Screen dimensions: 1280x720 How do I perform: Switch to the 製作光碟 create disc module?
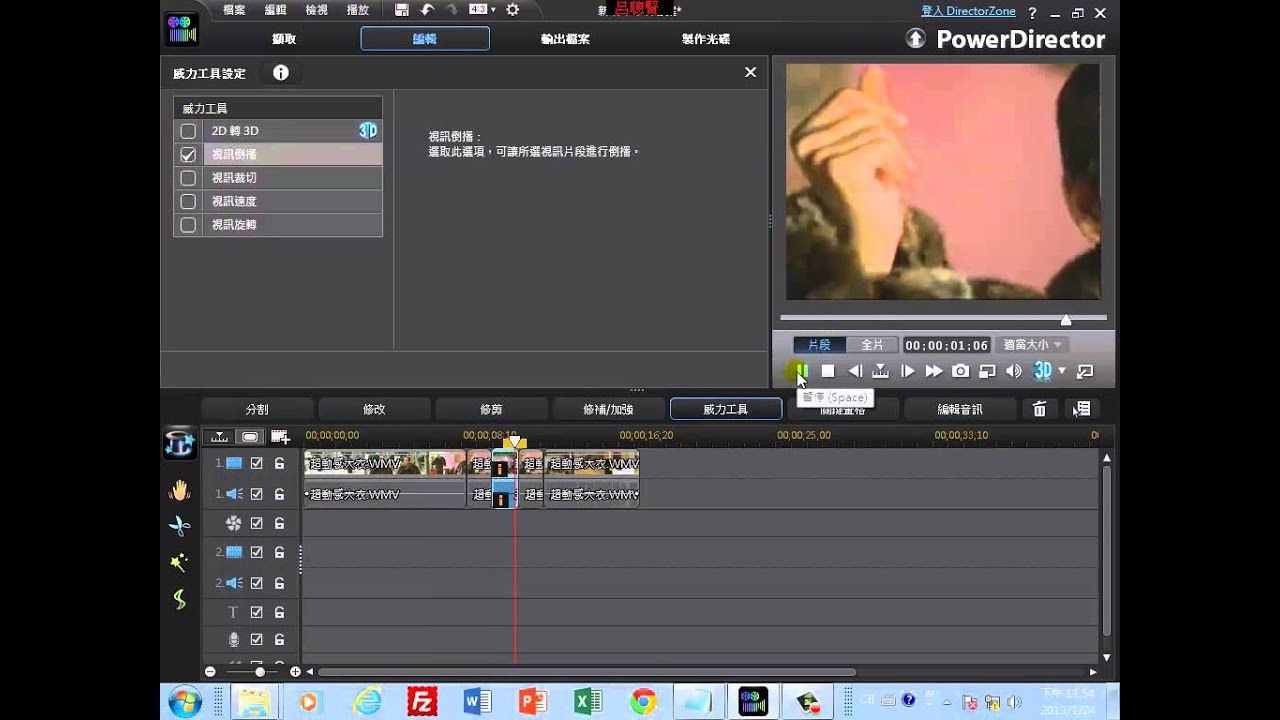tap(706, 39)
